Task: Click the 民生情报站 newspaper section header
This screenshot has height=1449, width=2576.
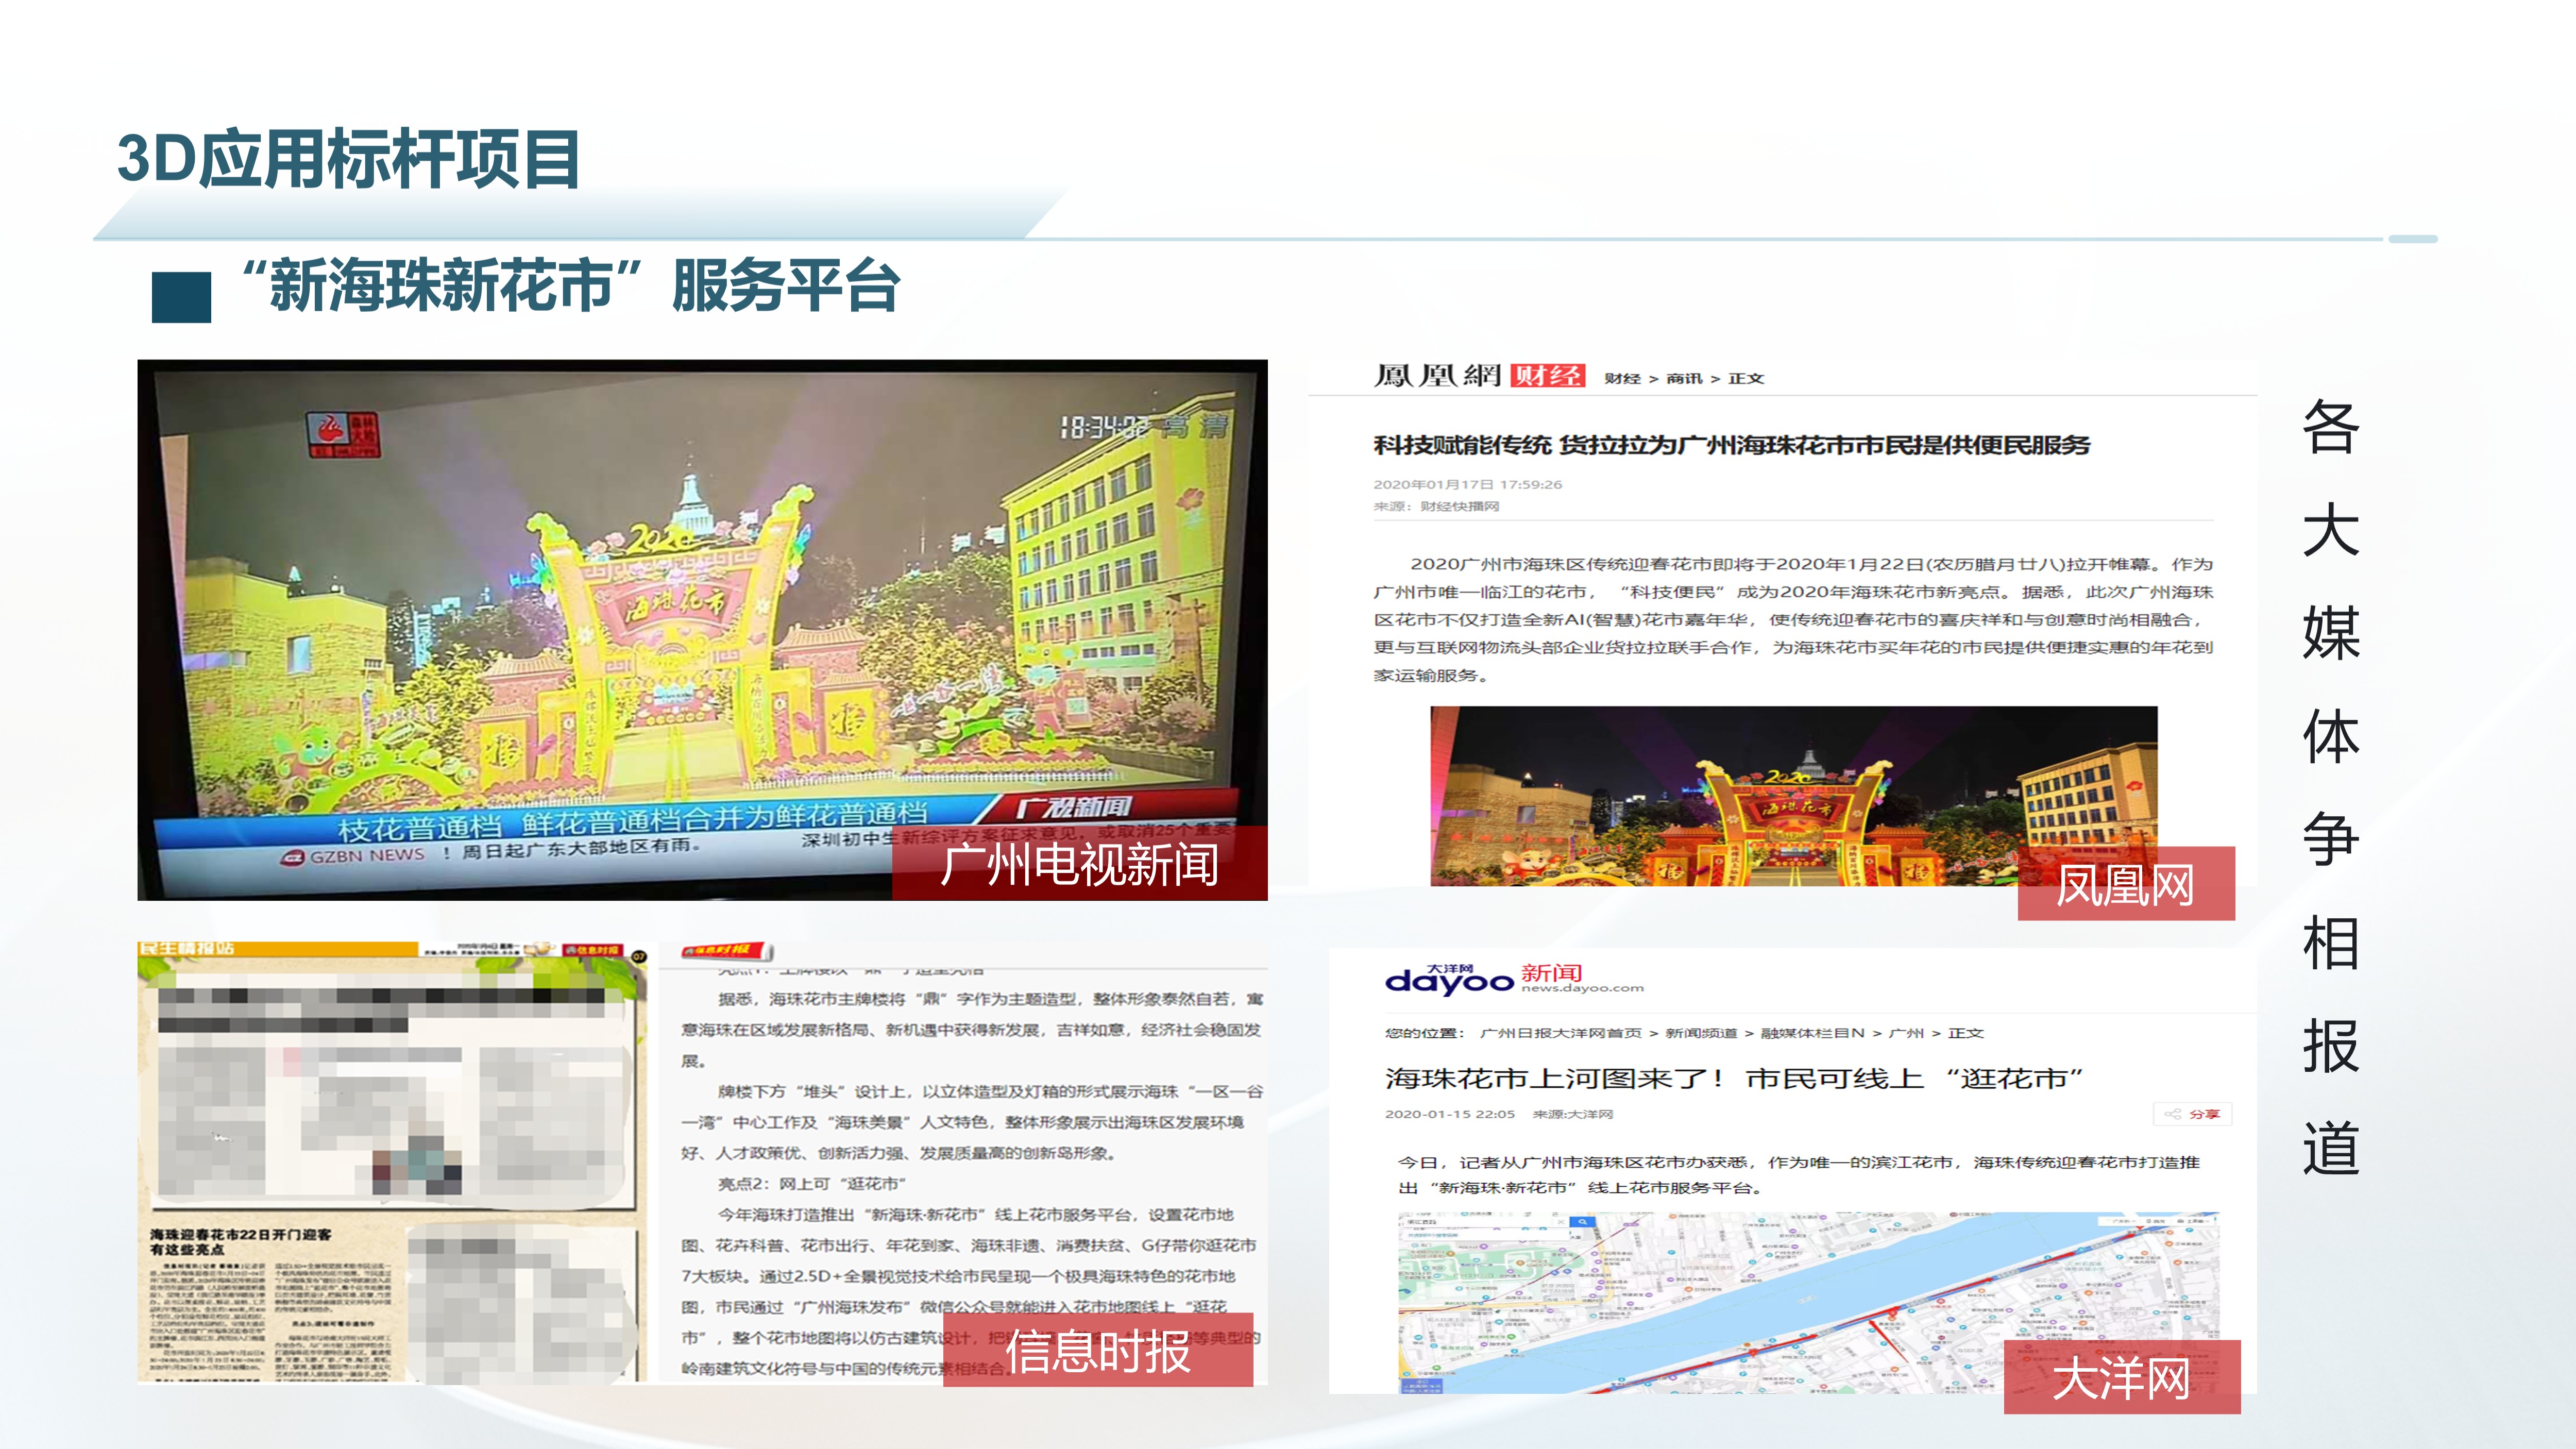Action: [x=187, y=949]
